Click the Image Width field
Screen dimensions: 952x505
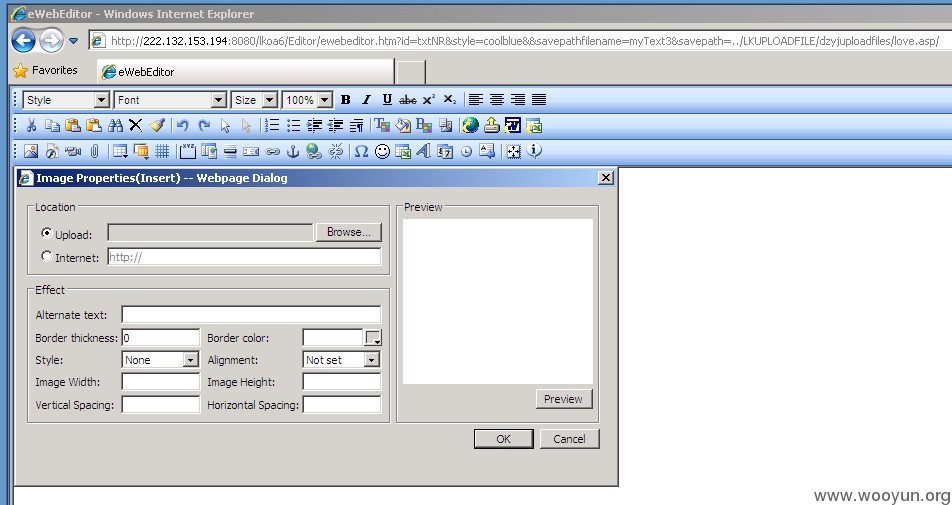pyautogui.click(x=161, y=382)
